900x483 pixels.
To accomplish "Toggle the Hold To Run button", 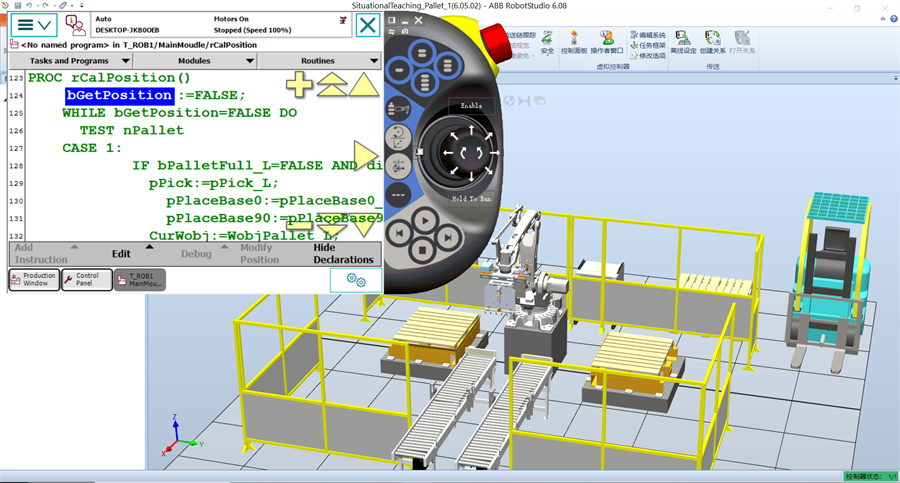I will point(472,199).
